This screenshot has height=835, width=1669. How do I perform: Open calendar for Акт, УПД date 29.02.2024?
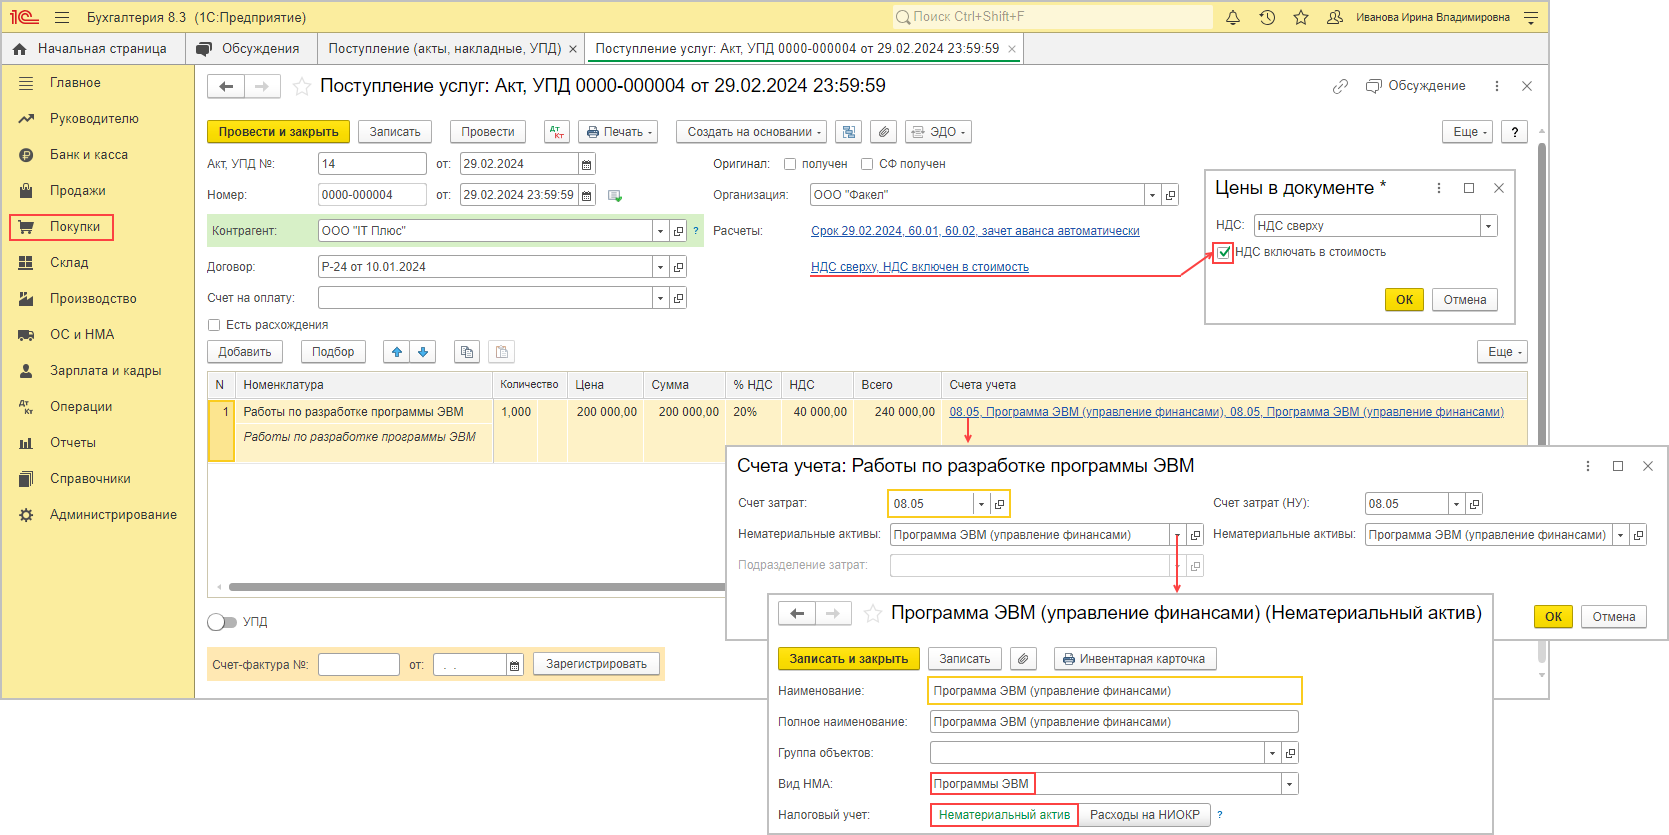tap(587, 164)
